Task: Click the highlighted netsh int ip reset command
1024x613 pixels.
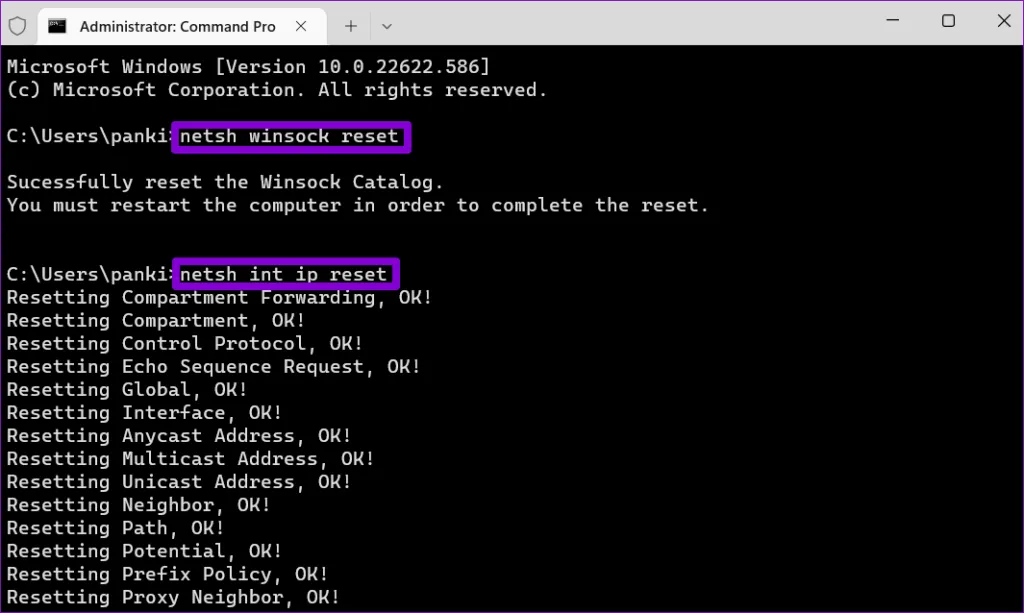Action: click(284, 274)
